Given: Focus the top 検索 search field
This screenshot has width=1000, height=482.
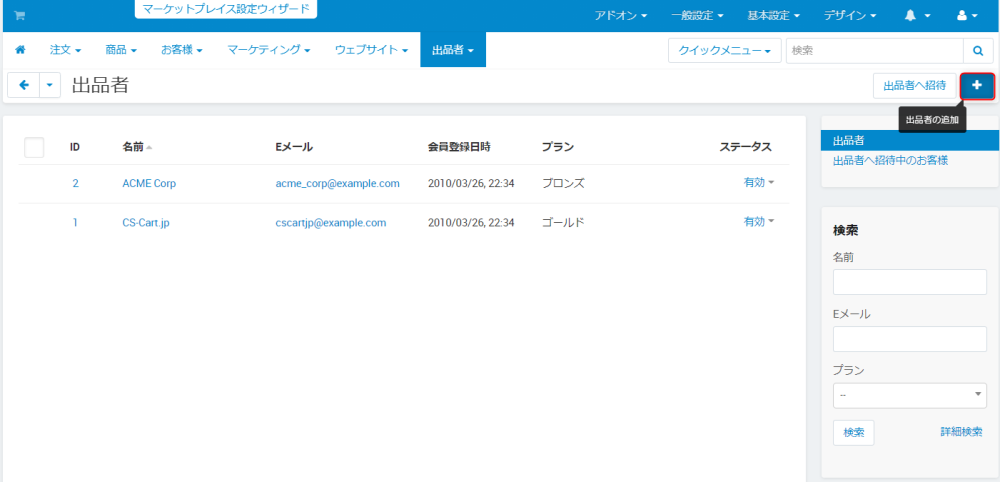Looking at the screenshot, I should tap(874, 50).
